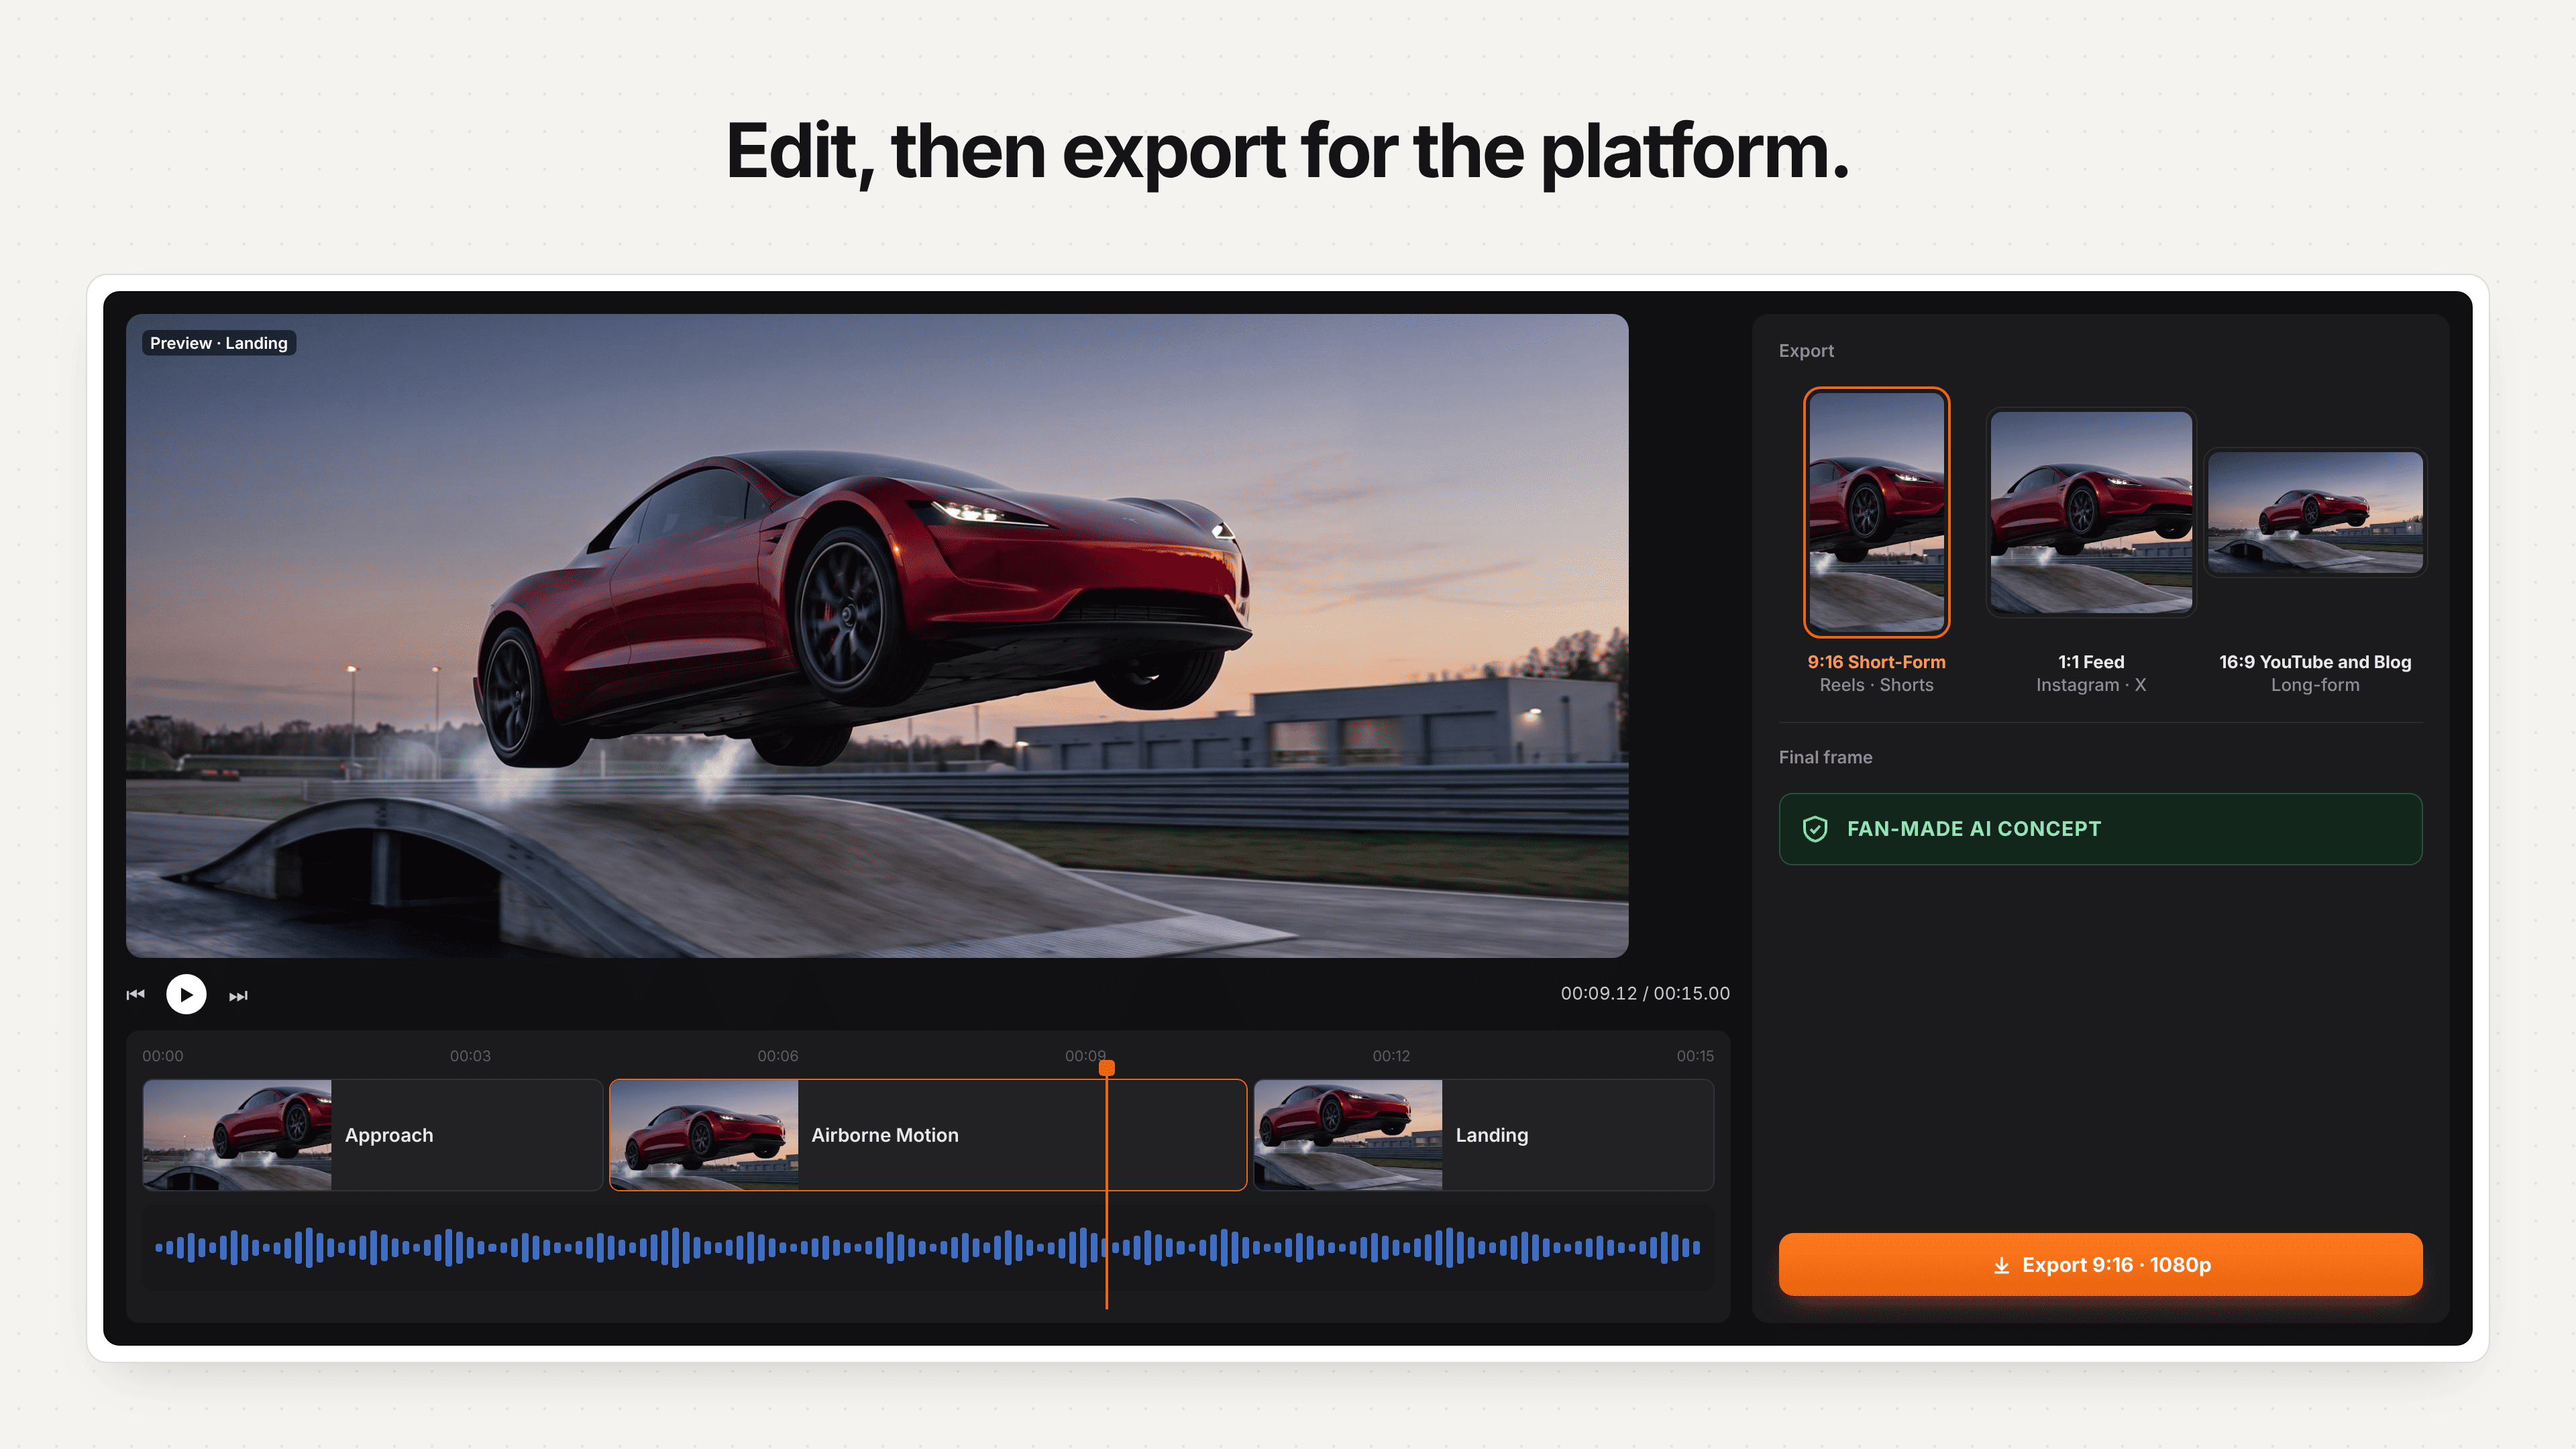
Task: Select the Airborne Motion clip
Action: tap(928, 1135)
